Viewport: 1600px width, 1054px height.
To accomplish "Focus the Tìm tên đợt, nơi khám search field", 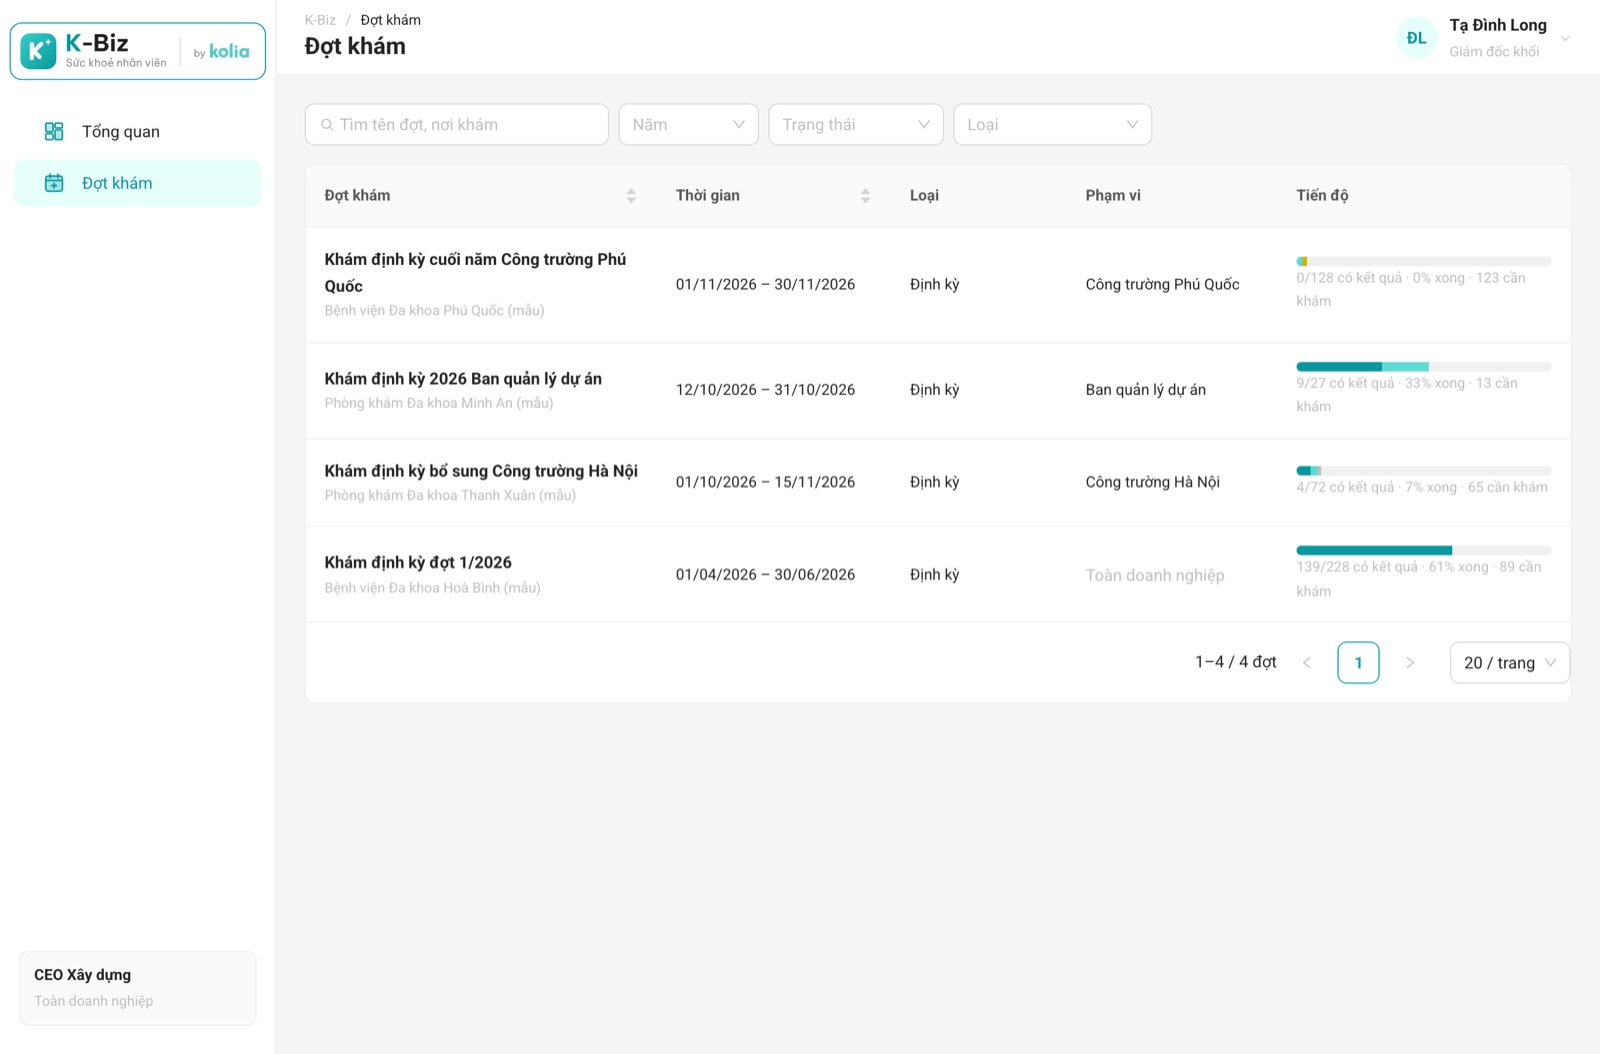I will click(x=457, y=125).
